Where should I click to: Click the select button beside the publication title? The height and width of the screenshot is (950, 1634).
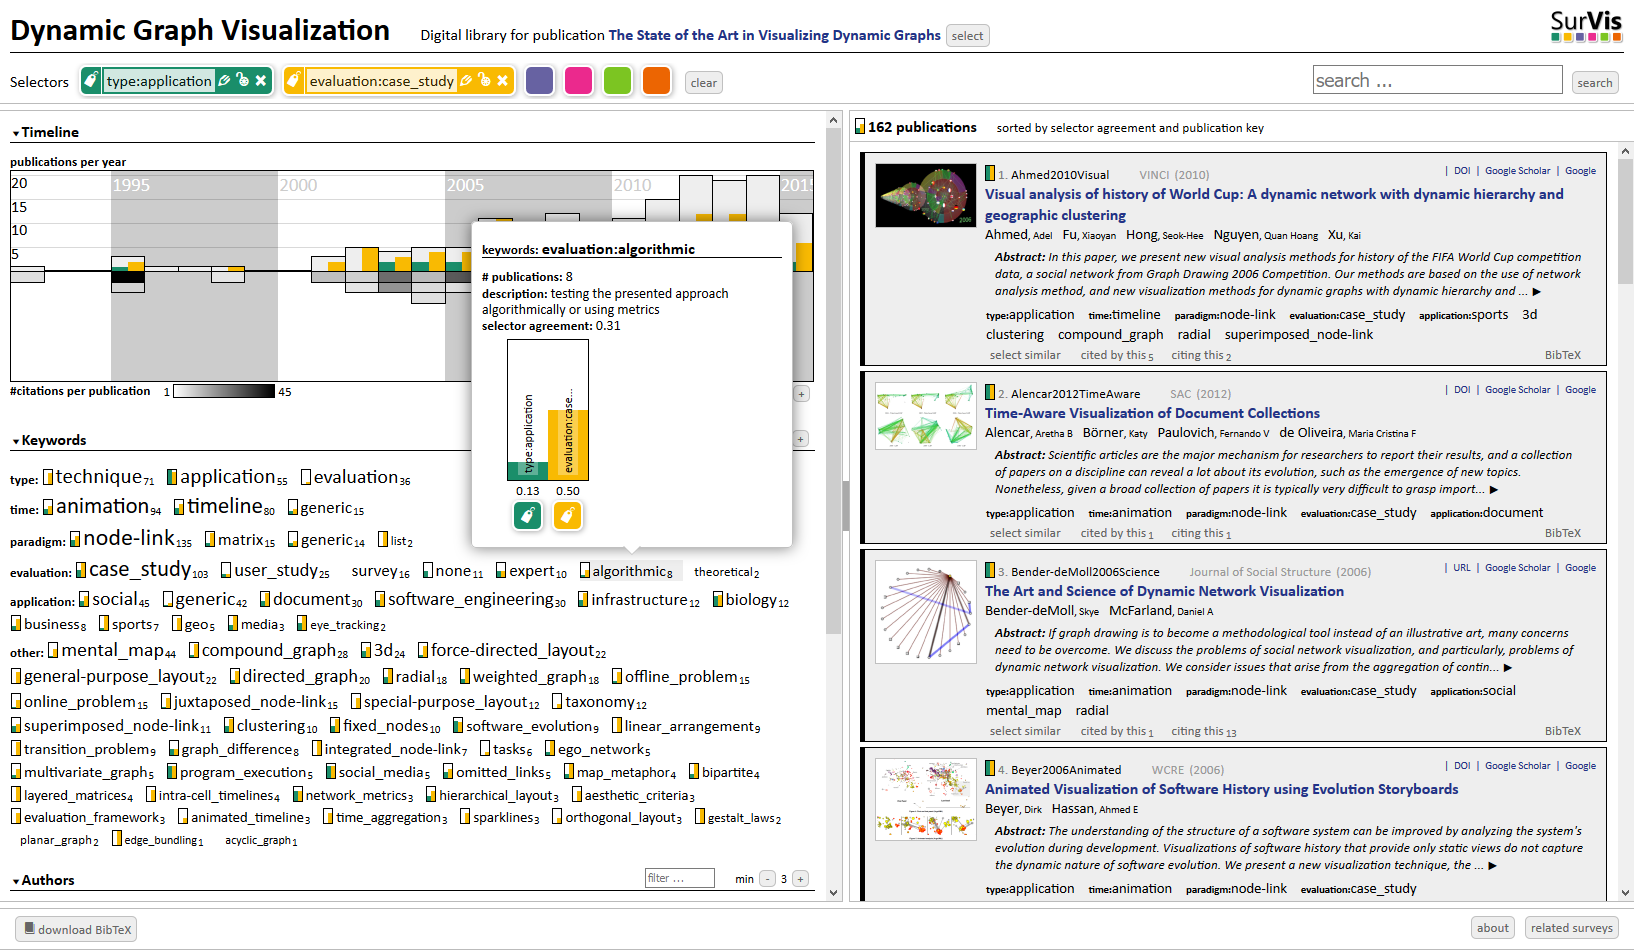(967, 36)
